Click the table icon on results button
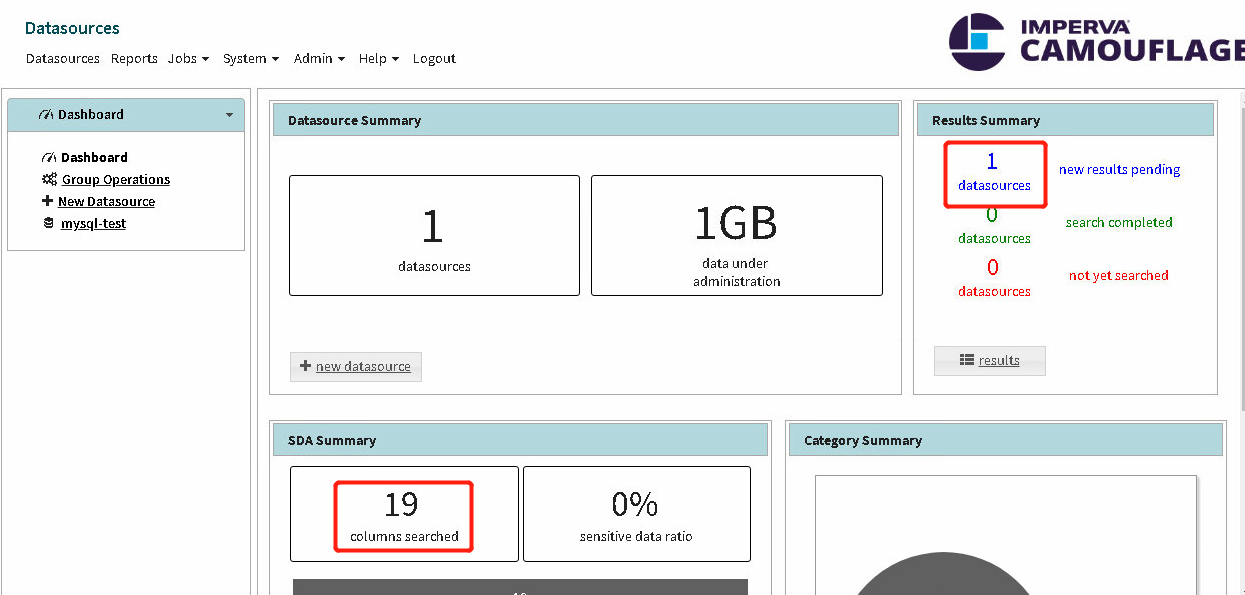 (966, 360)
